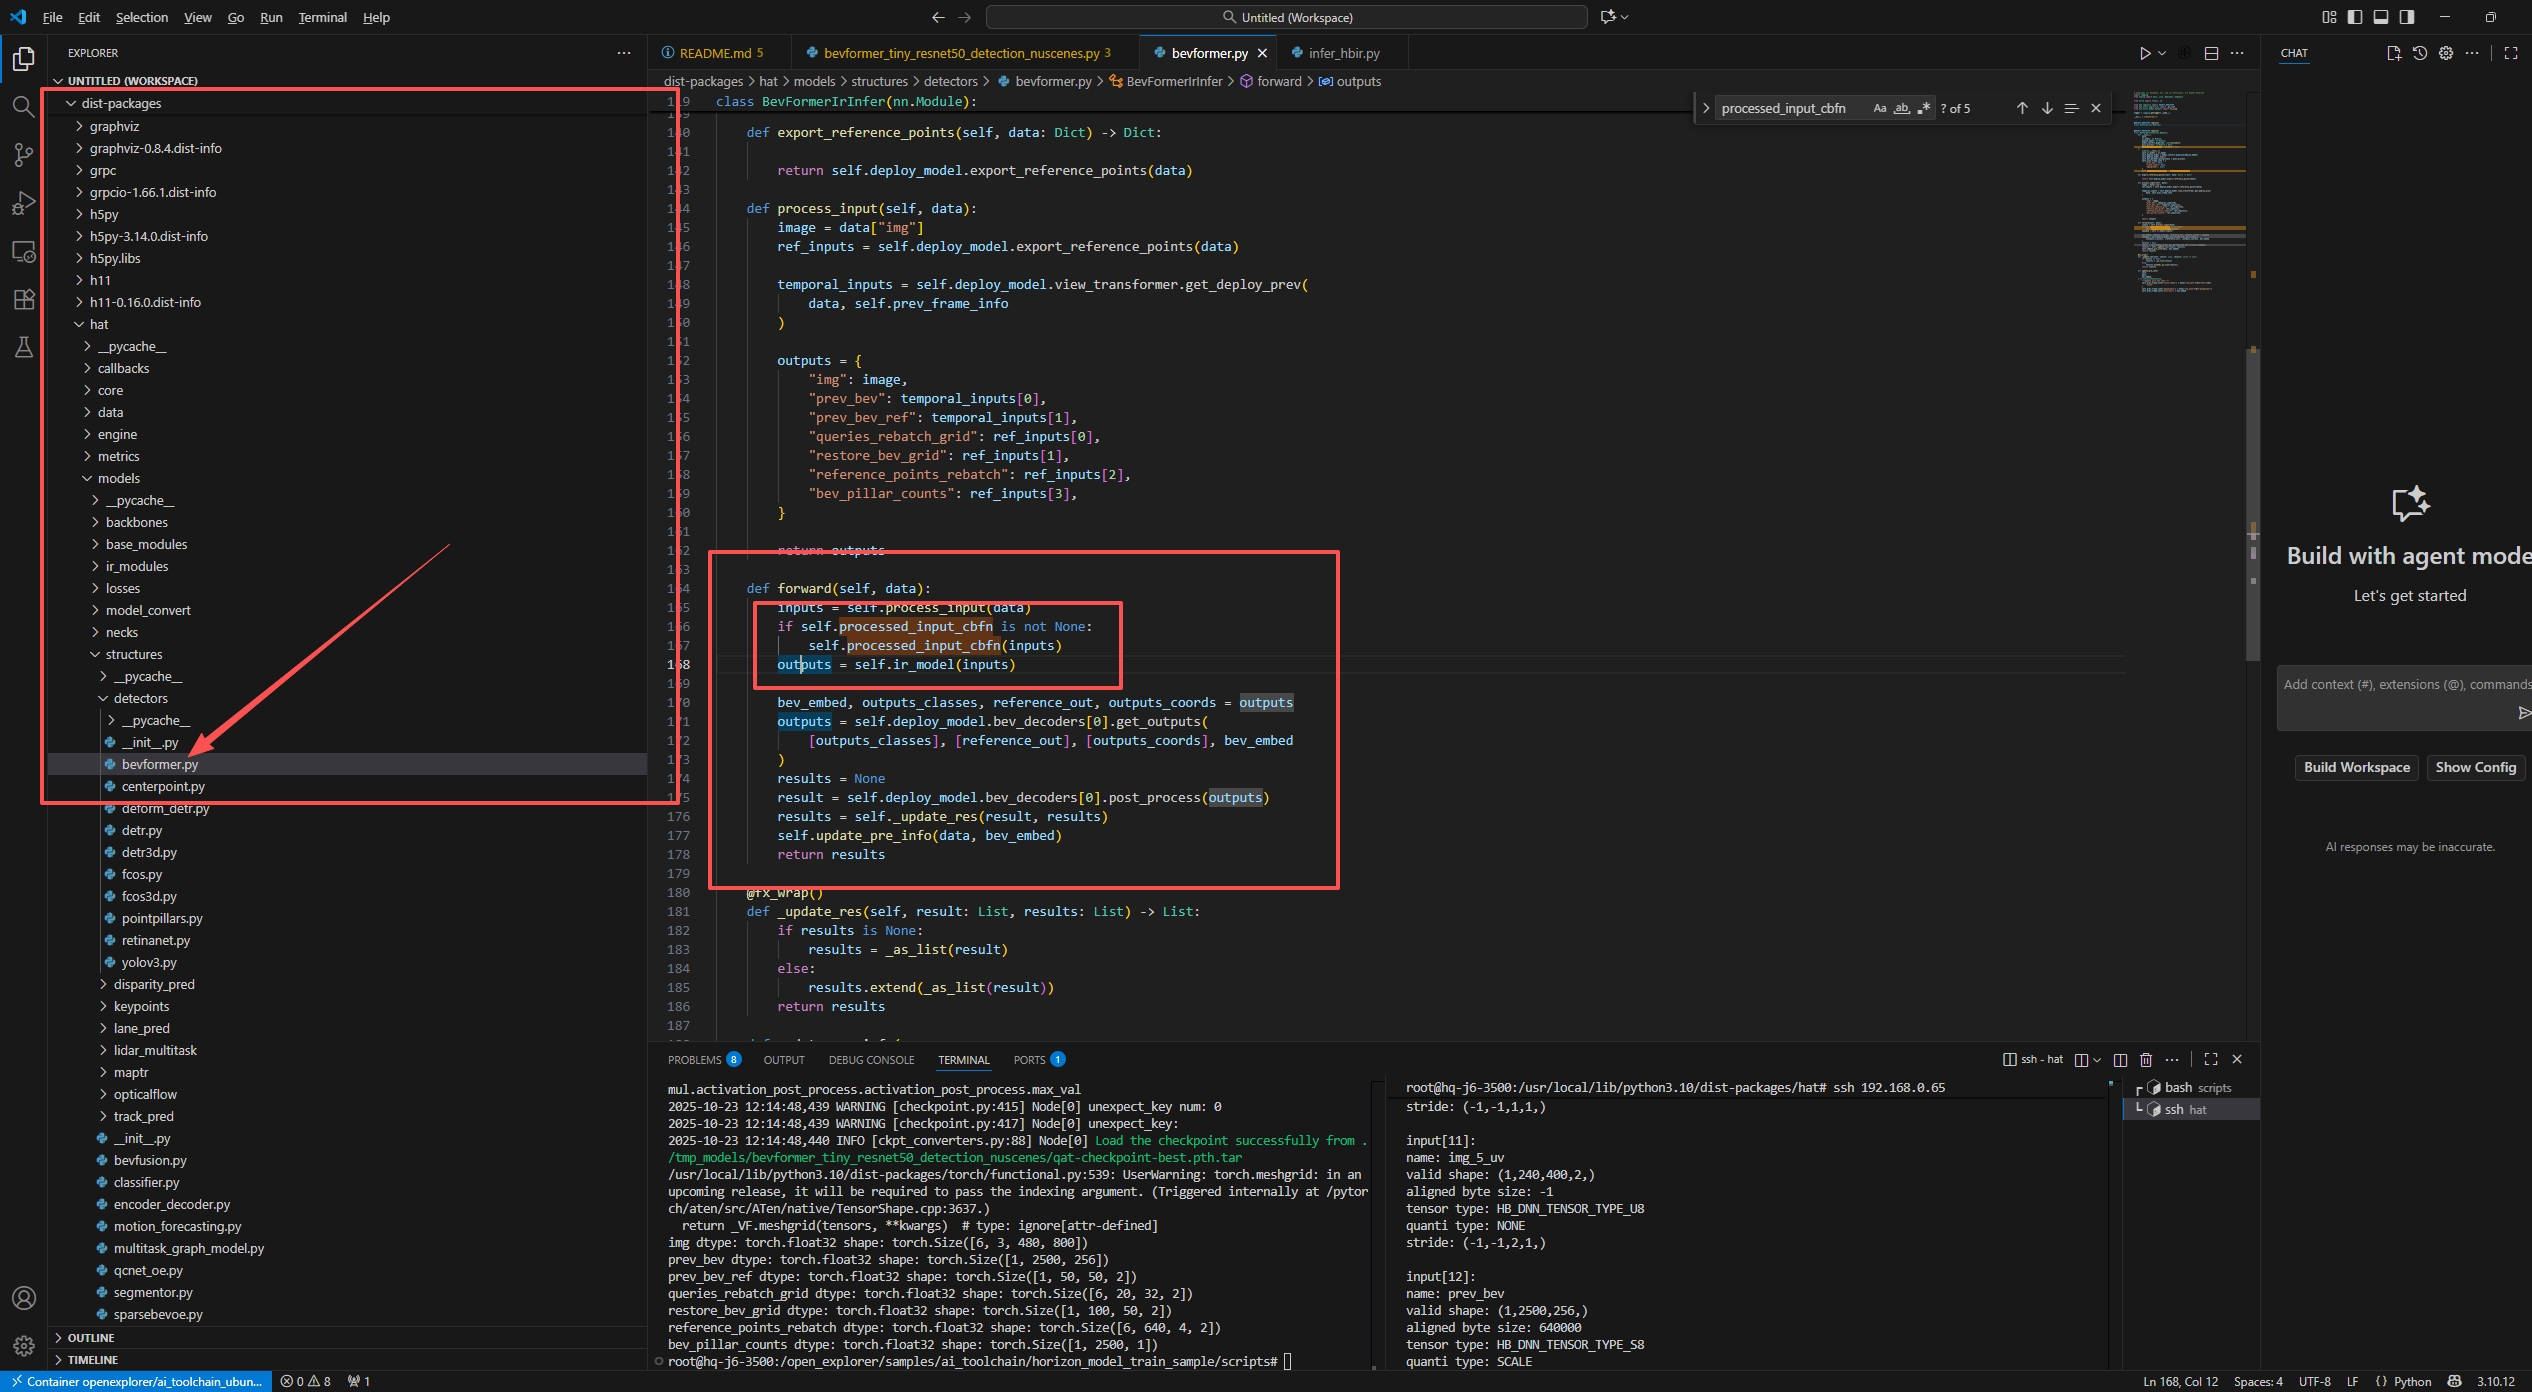2532x1392 pixels.
Task: Go to previous find match arrow
Action: tap(2022, 108)
